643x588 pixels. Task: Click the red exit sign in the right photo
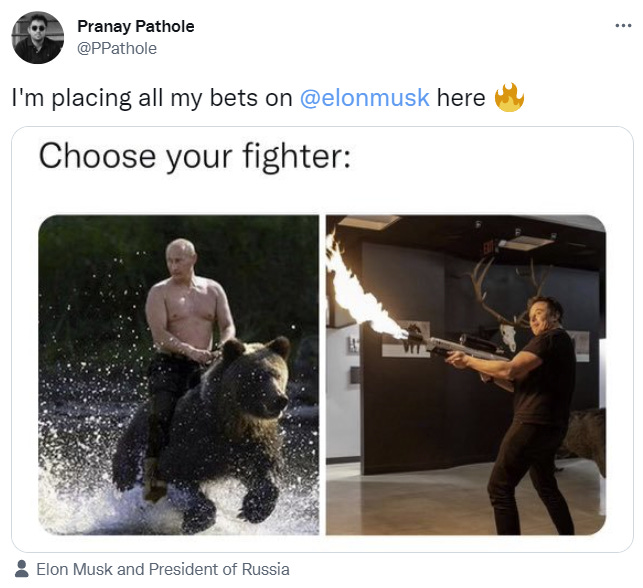(x=488, y=248)
